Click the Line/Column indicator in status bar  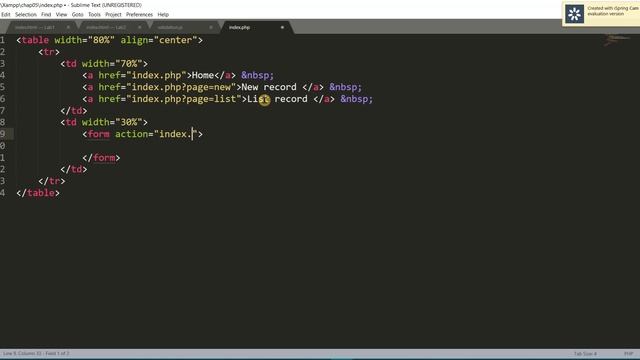(36, 353)
